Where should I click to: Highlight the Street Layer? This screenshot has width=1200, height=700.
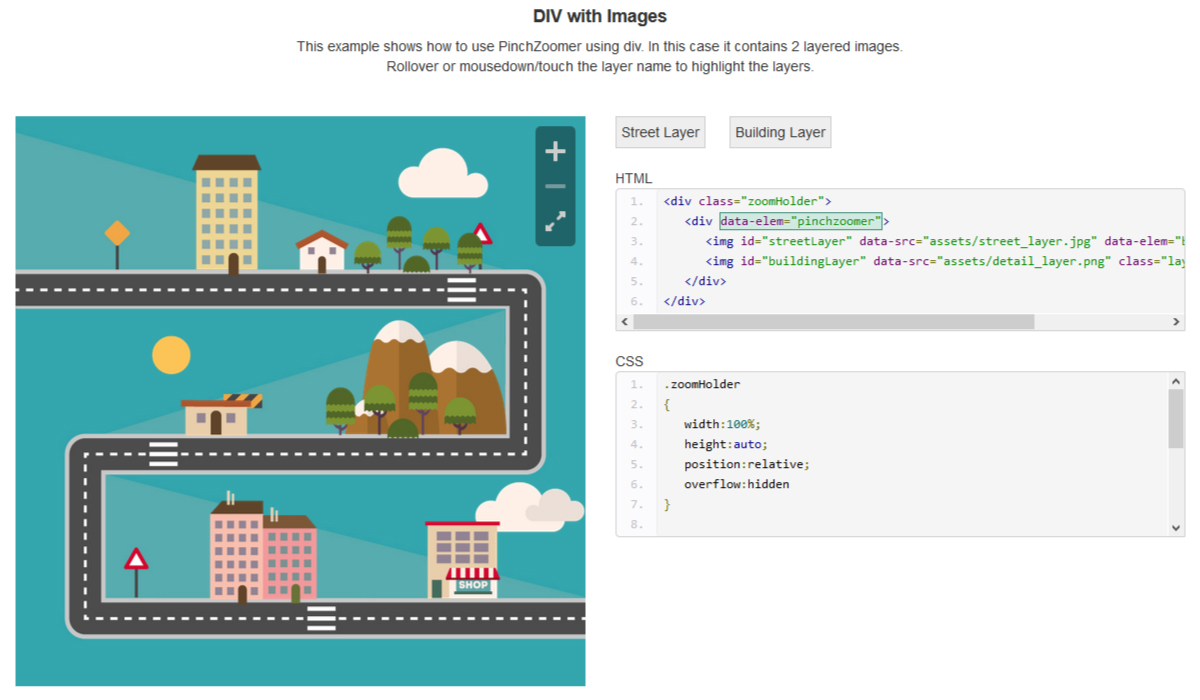pyautogui.click(x=660, y=132)
